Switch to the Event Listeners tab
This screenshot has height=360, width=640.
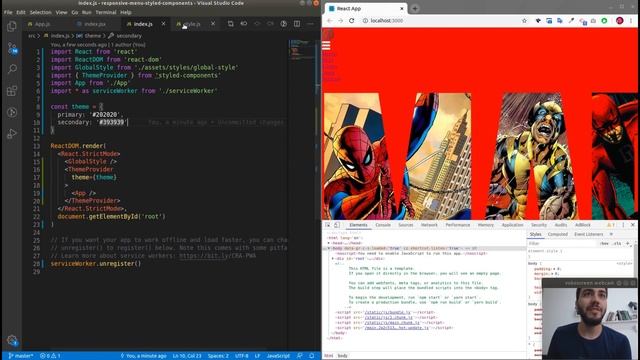tap(589, 234)
